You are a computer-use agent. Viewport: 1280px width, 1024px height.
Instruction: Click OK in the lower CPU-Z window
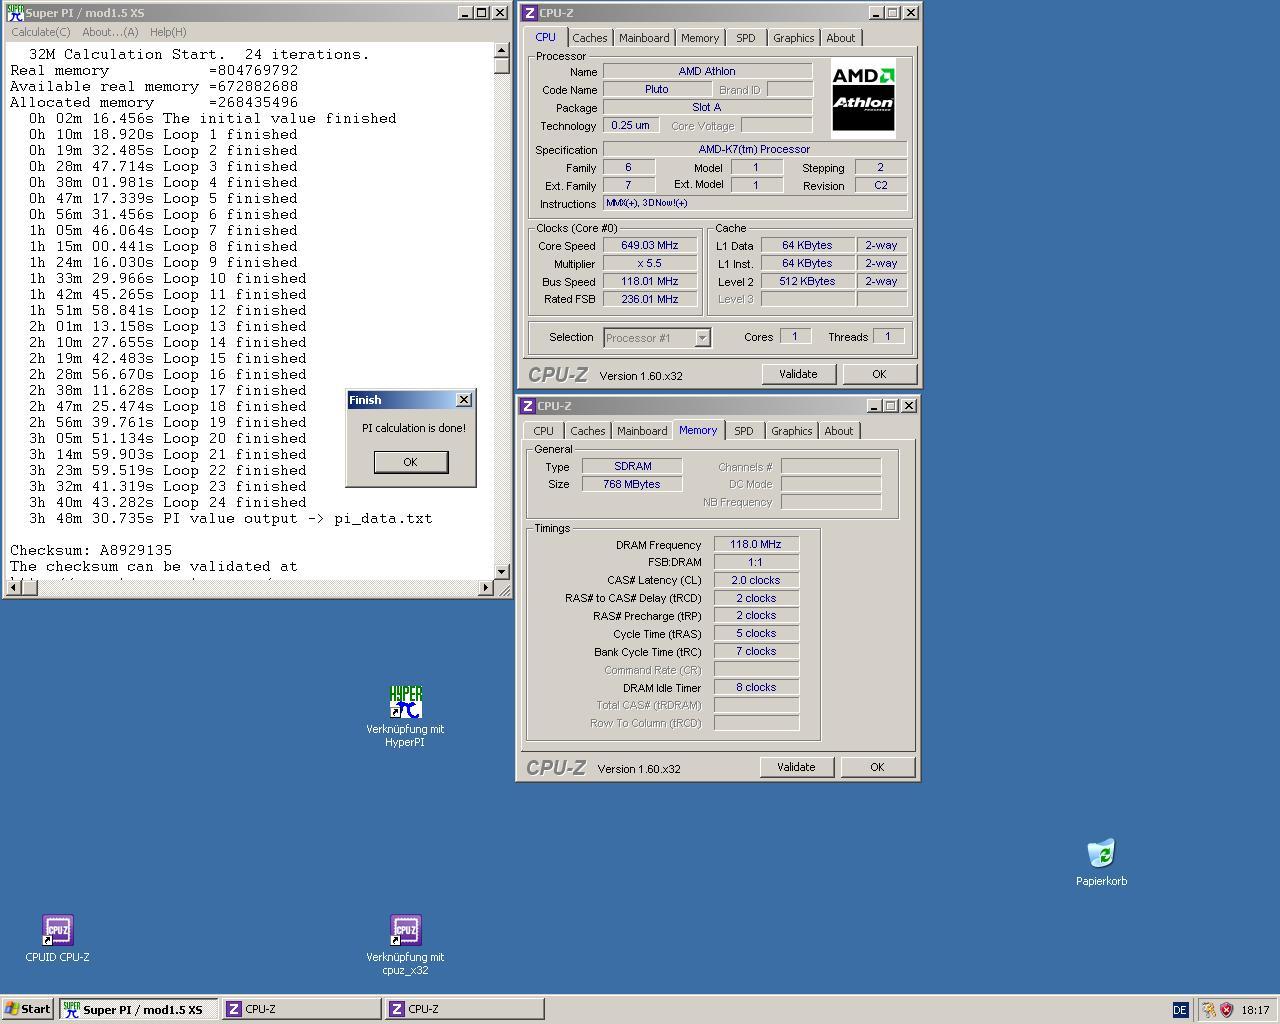(877, 767)
